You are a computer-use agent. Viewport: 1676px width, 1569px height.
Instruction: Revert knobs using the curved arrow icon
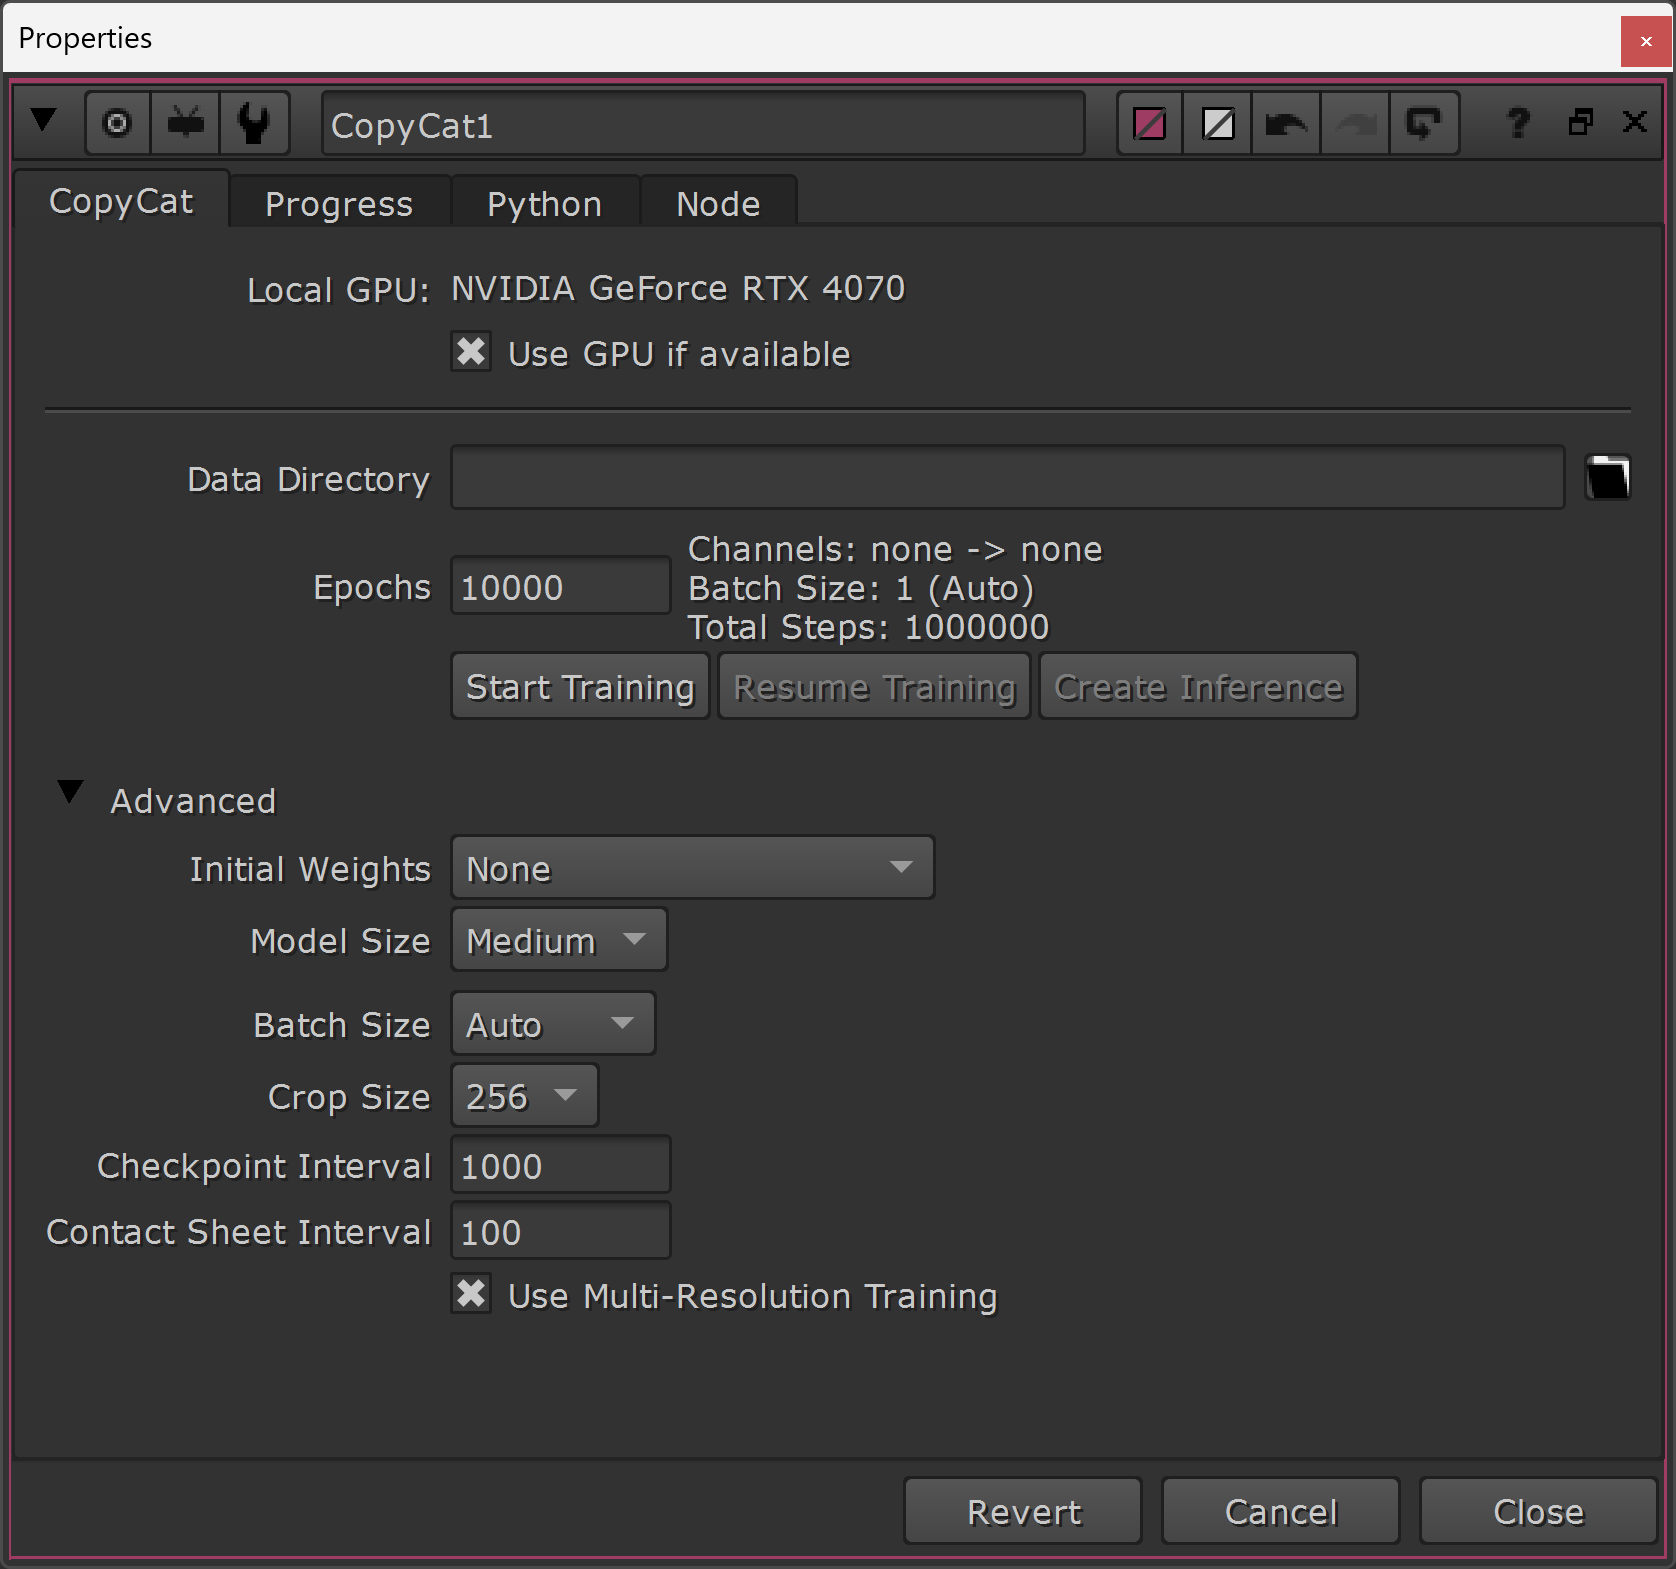click(1424, 122)
